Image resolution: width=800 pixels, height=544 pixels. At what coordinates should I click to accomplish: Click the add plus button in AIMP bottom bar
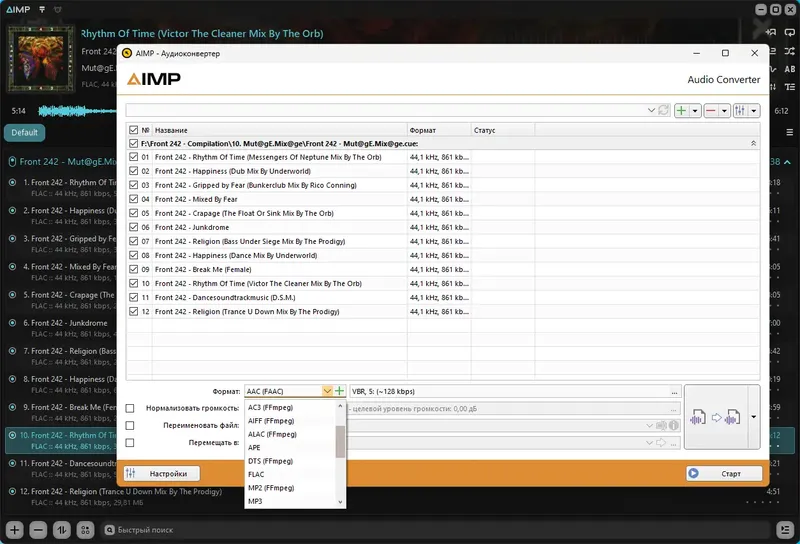pos(15,530)
